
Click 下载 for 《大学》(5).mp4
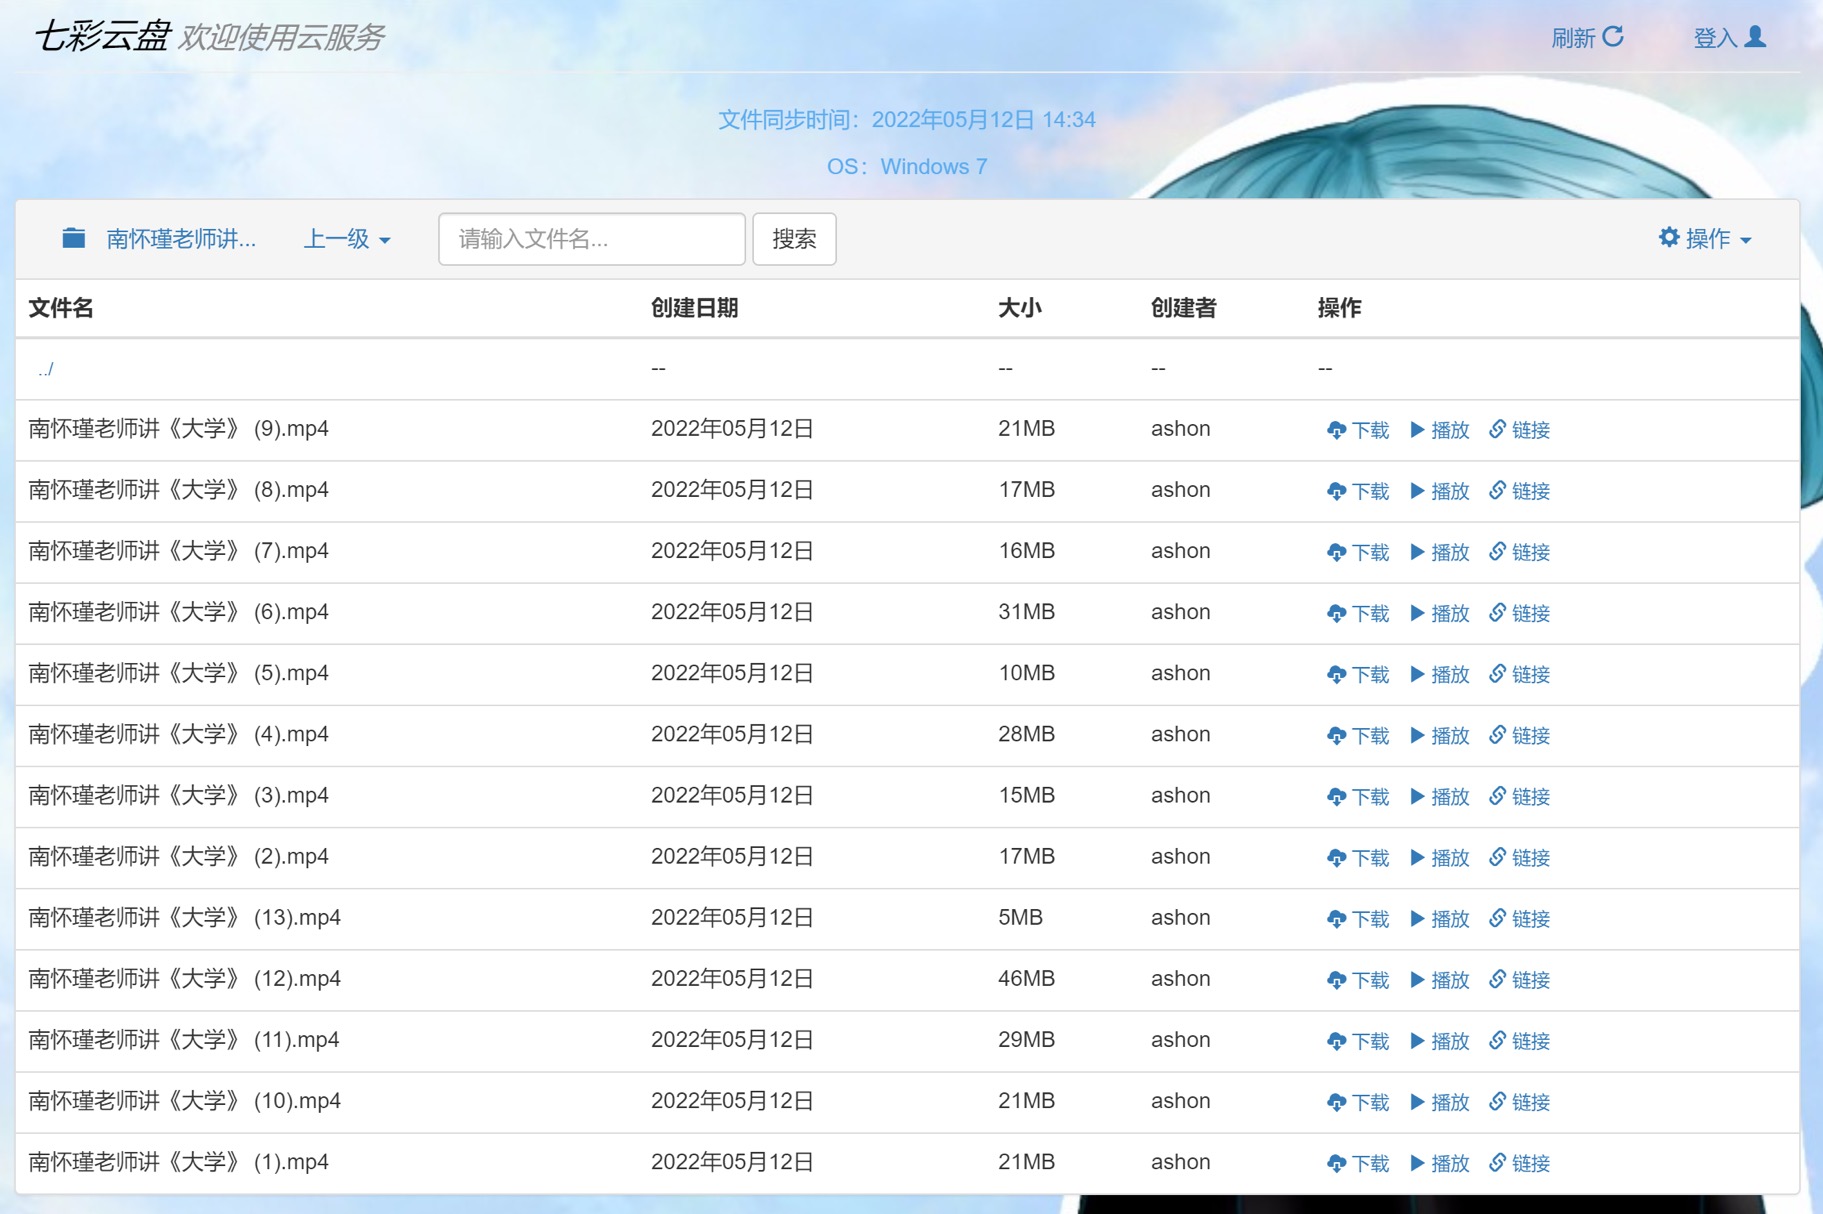[x=1369, y=675]
